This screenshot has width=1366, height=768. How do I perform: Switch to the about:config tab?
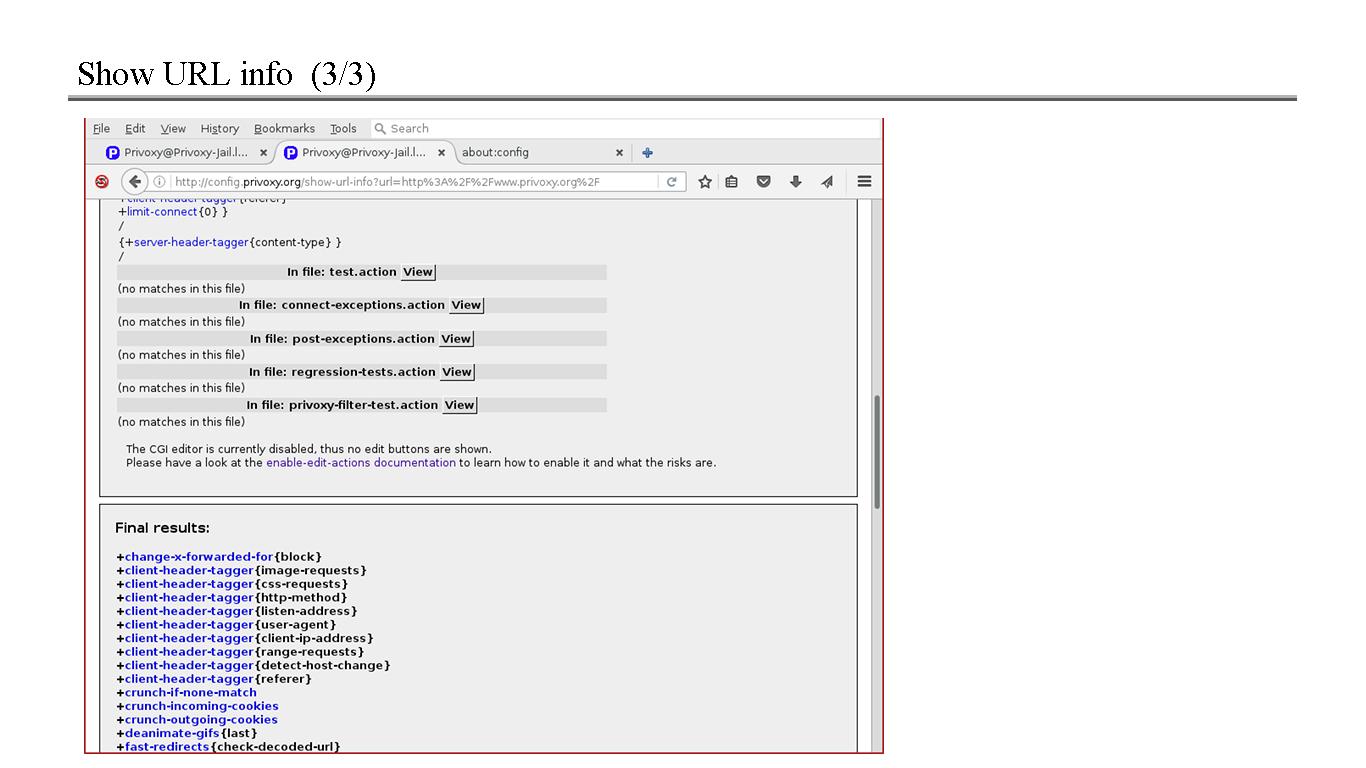[530, 153]
